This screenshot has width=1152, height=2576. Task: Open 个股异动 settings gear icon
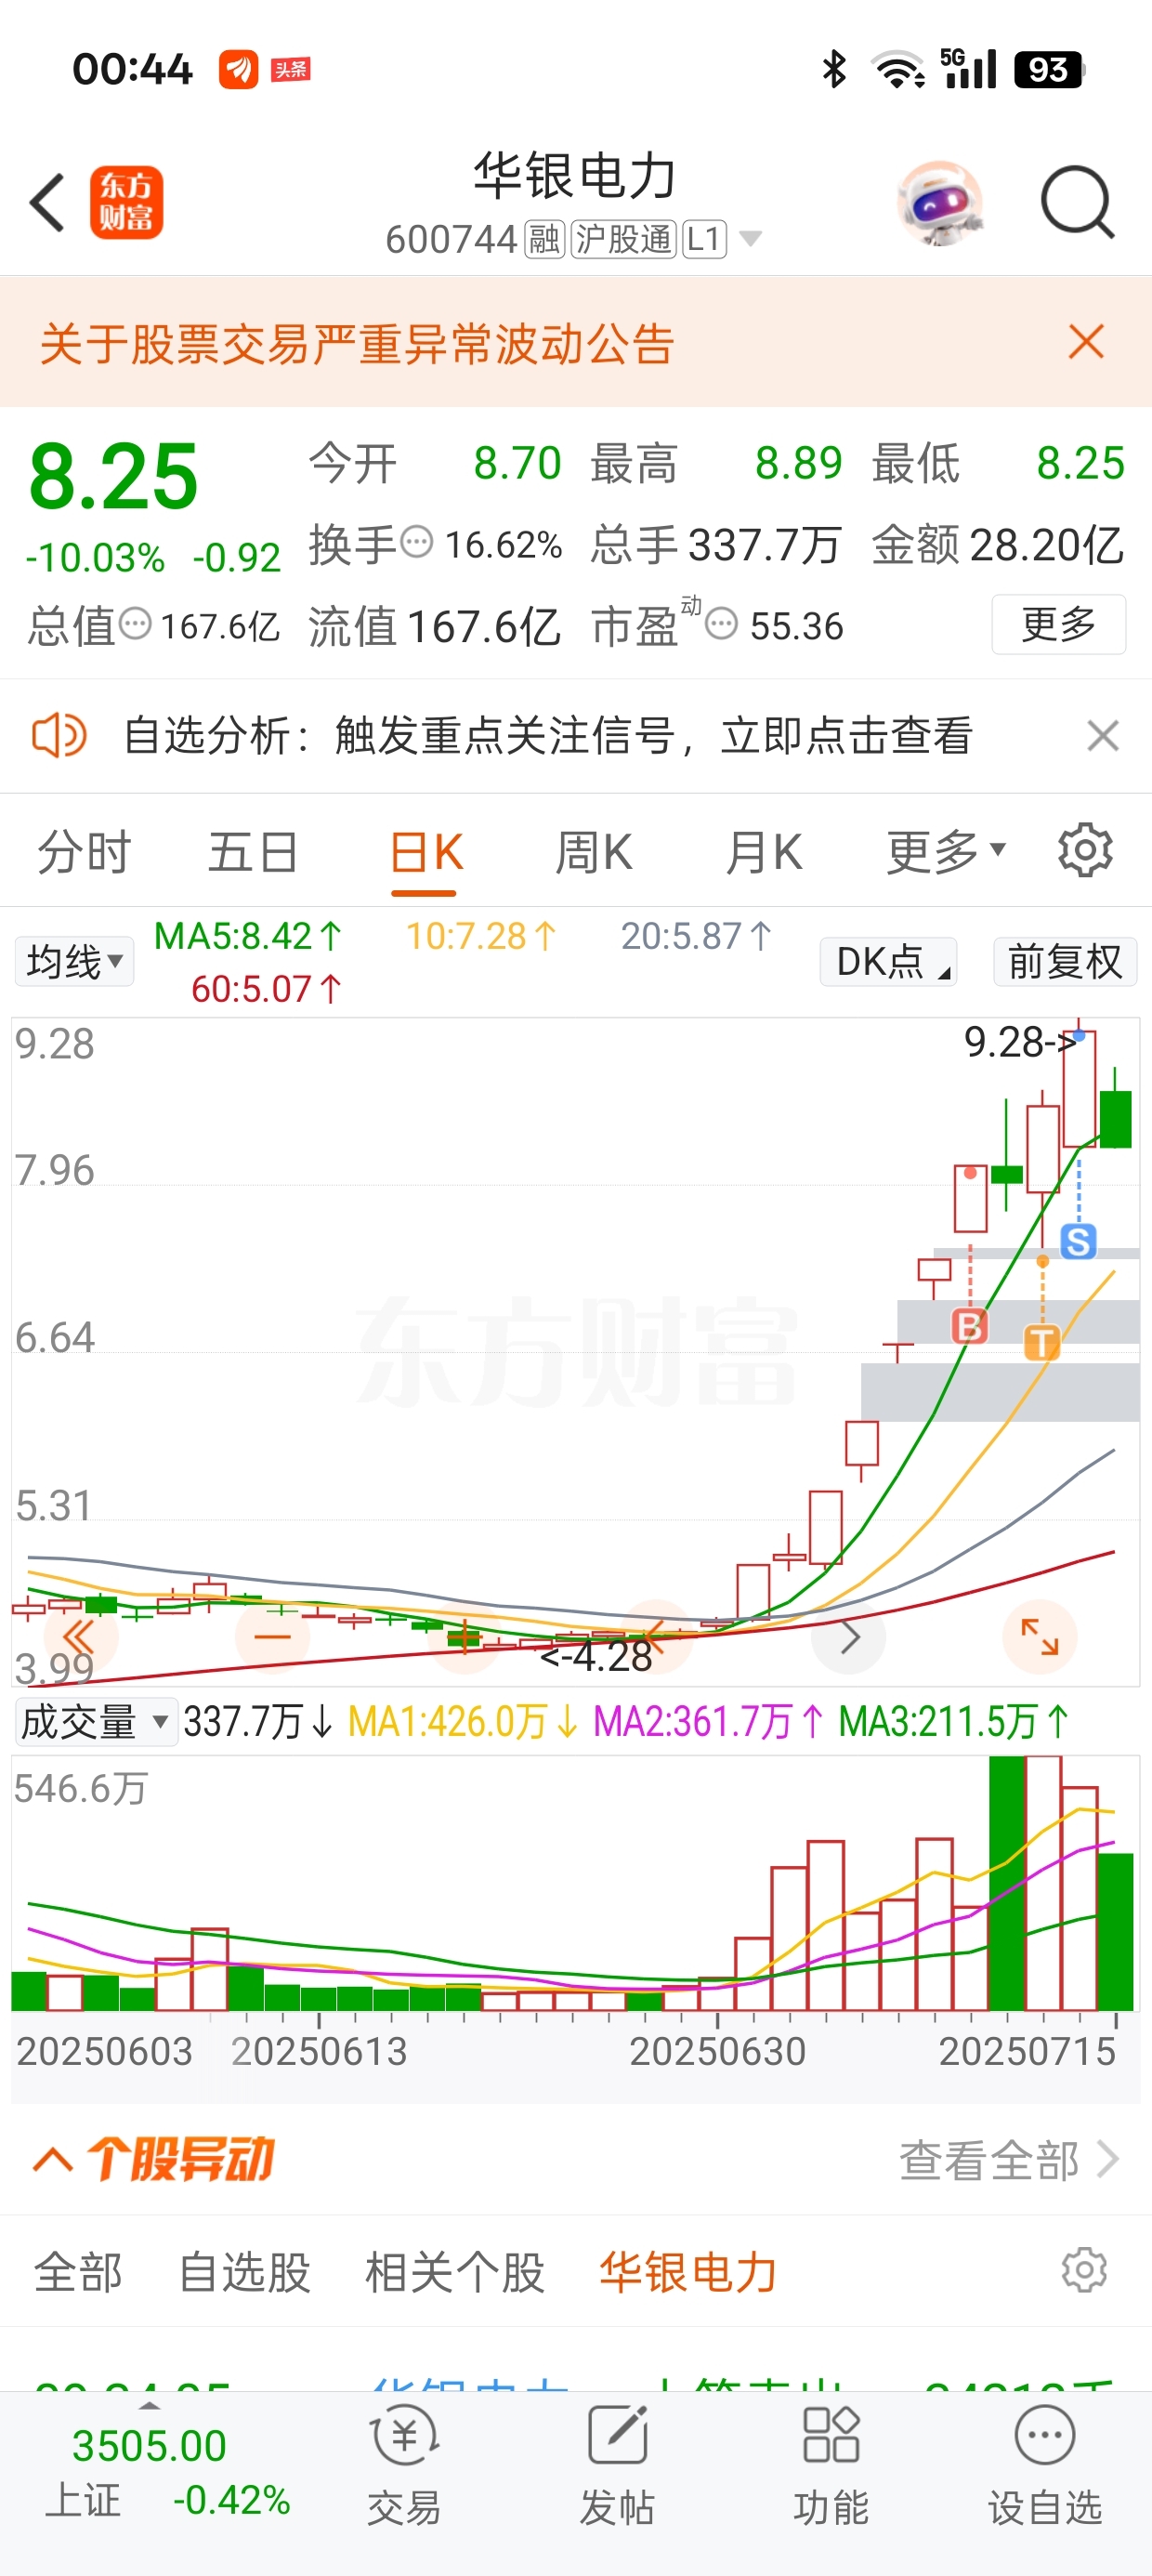point(1084,2271)
